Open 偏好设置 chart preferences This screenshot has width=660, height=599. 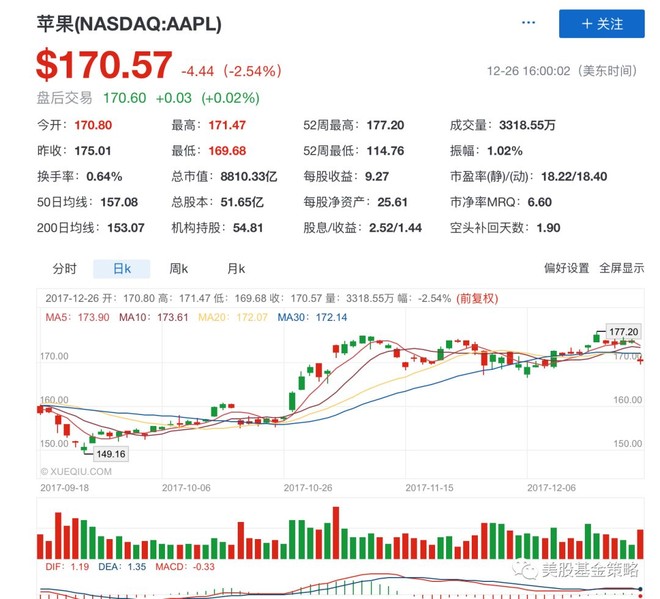[567, 268]
